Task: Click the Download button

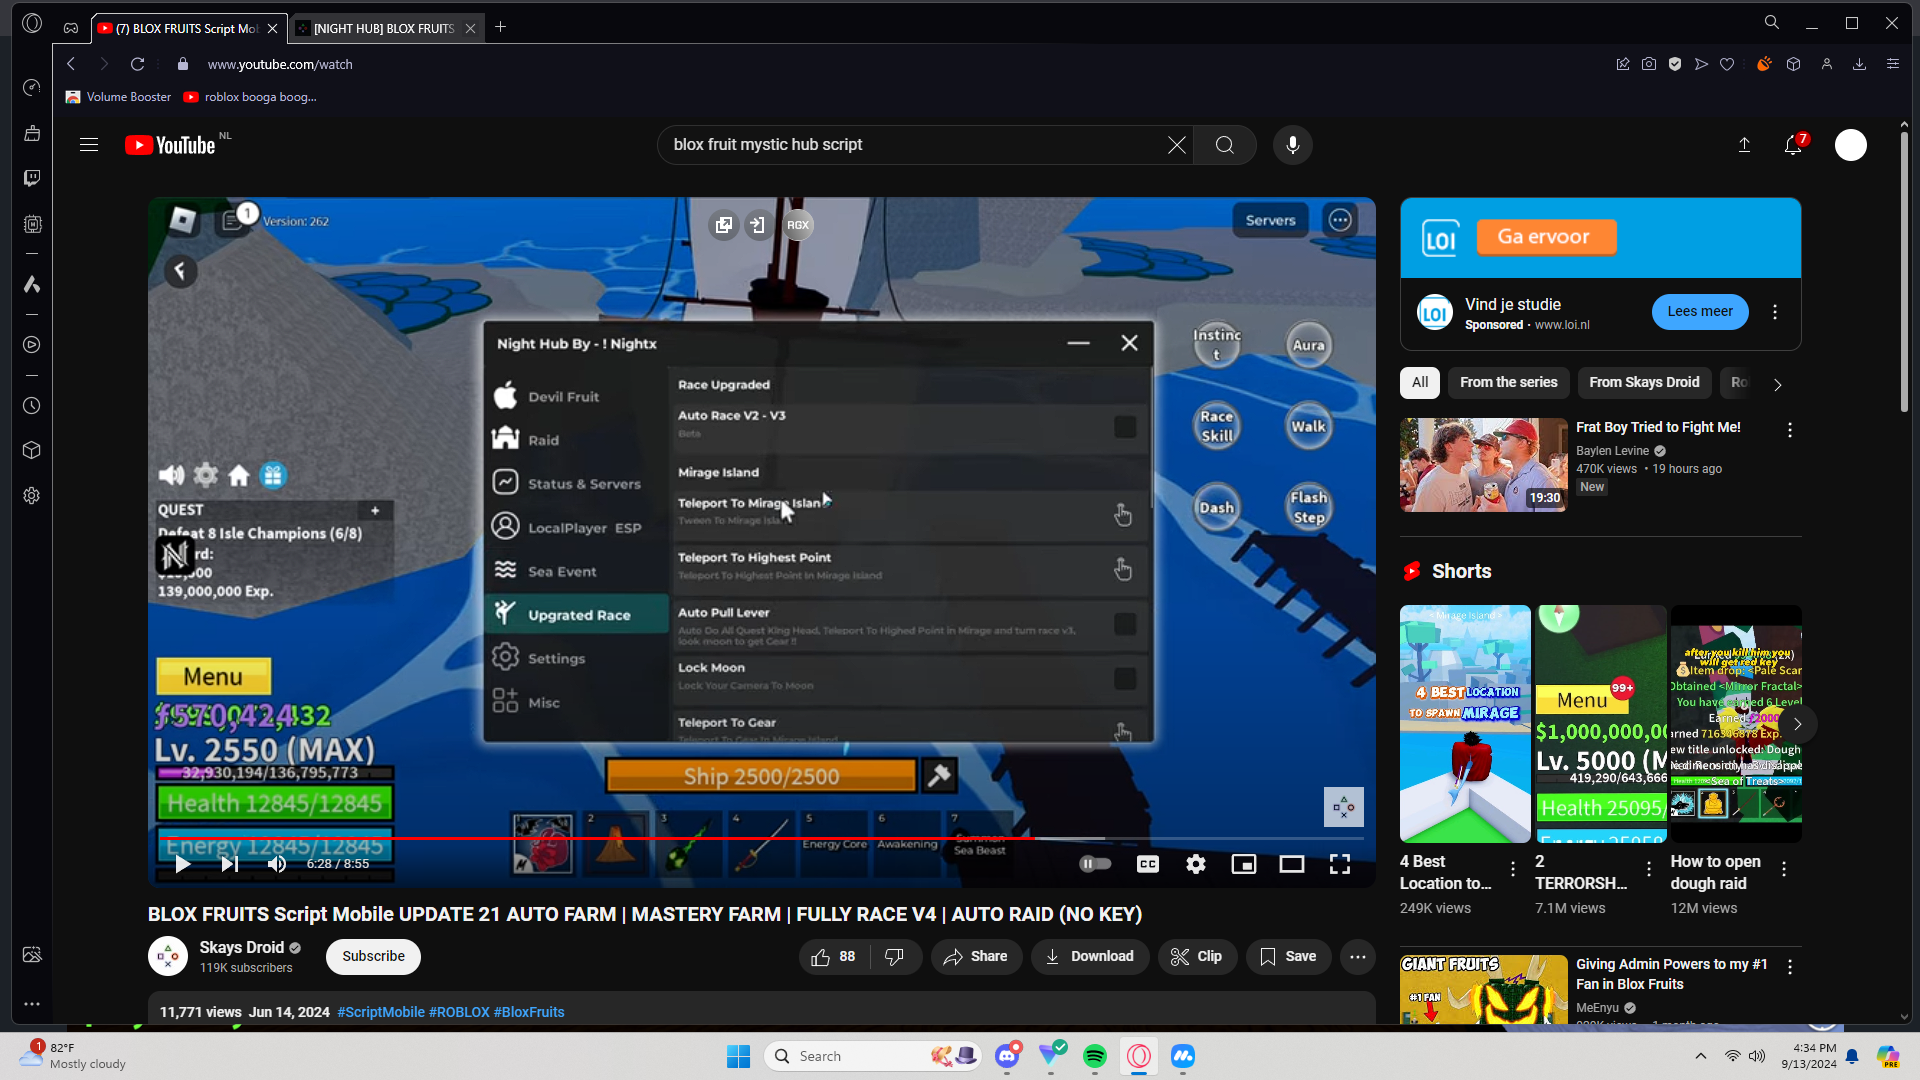Action: [1090, 956]
